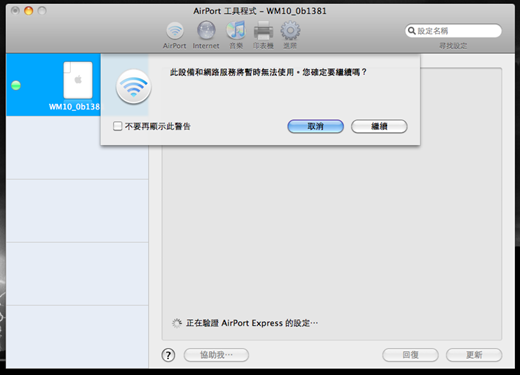Click the 更新 (Update) button
This screenshot has width=520, height=375.
(474, 355)
